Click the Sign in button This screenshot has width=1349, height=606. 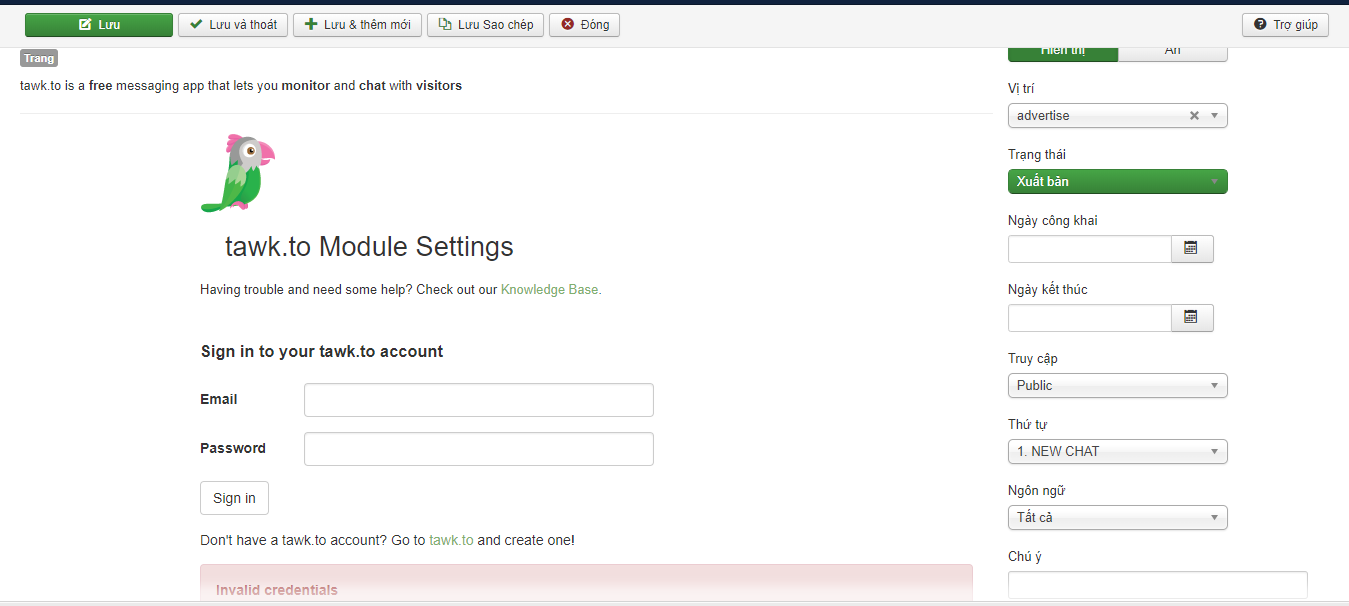[x=234, y=498]
